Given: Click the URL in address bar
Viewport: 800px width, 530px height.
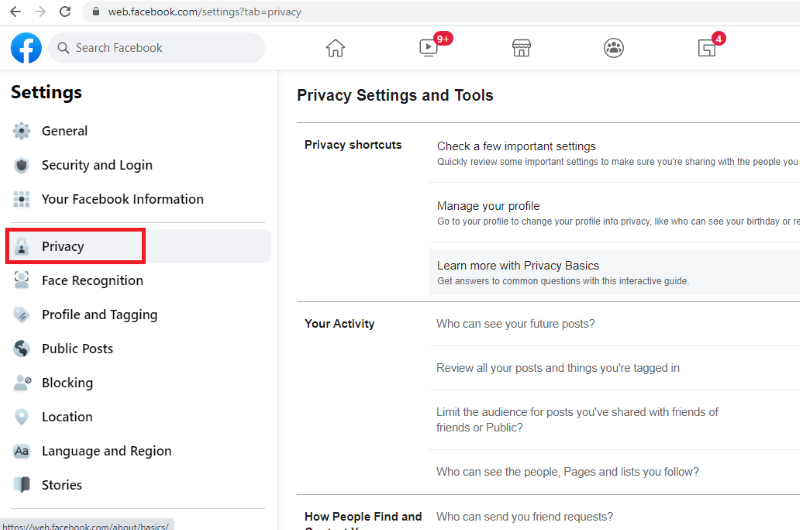Looking at the screenshot, I should tap(204, 11).
